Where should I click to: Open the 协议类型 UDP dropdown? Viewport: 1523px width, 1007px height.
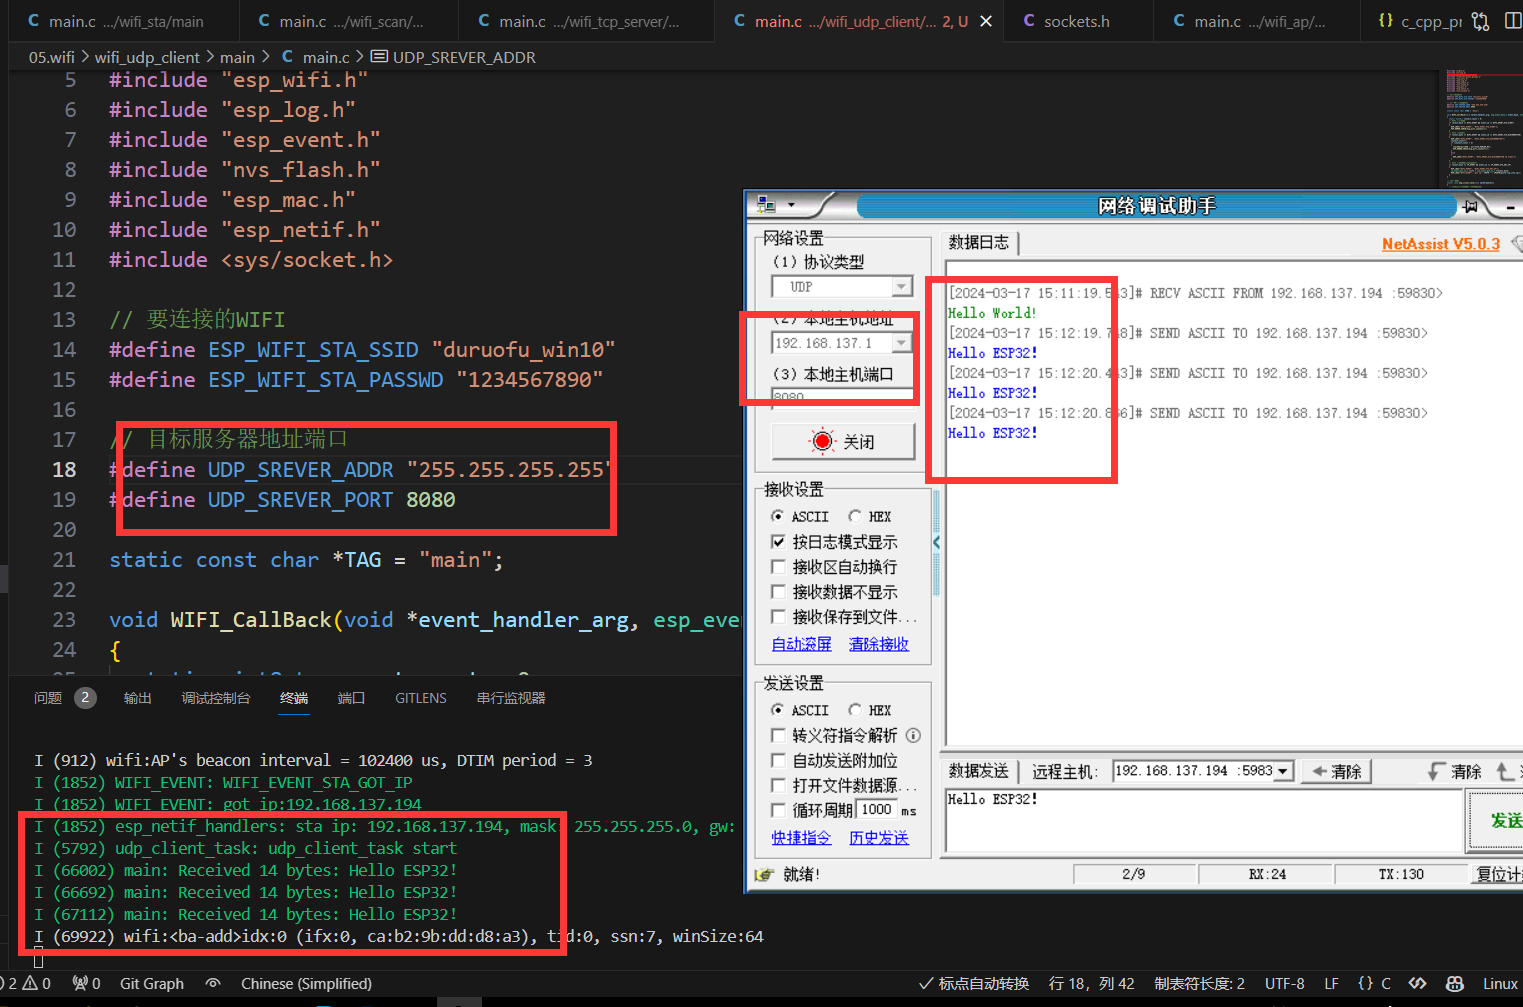click(x=901, y=287)
